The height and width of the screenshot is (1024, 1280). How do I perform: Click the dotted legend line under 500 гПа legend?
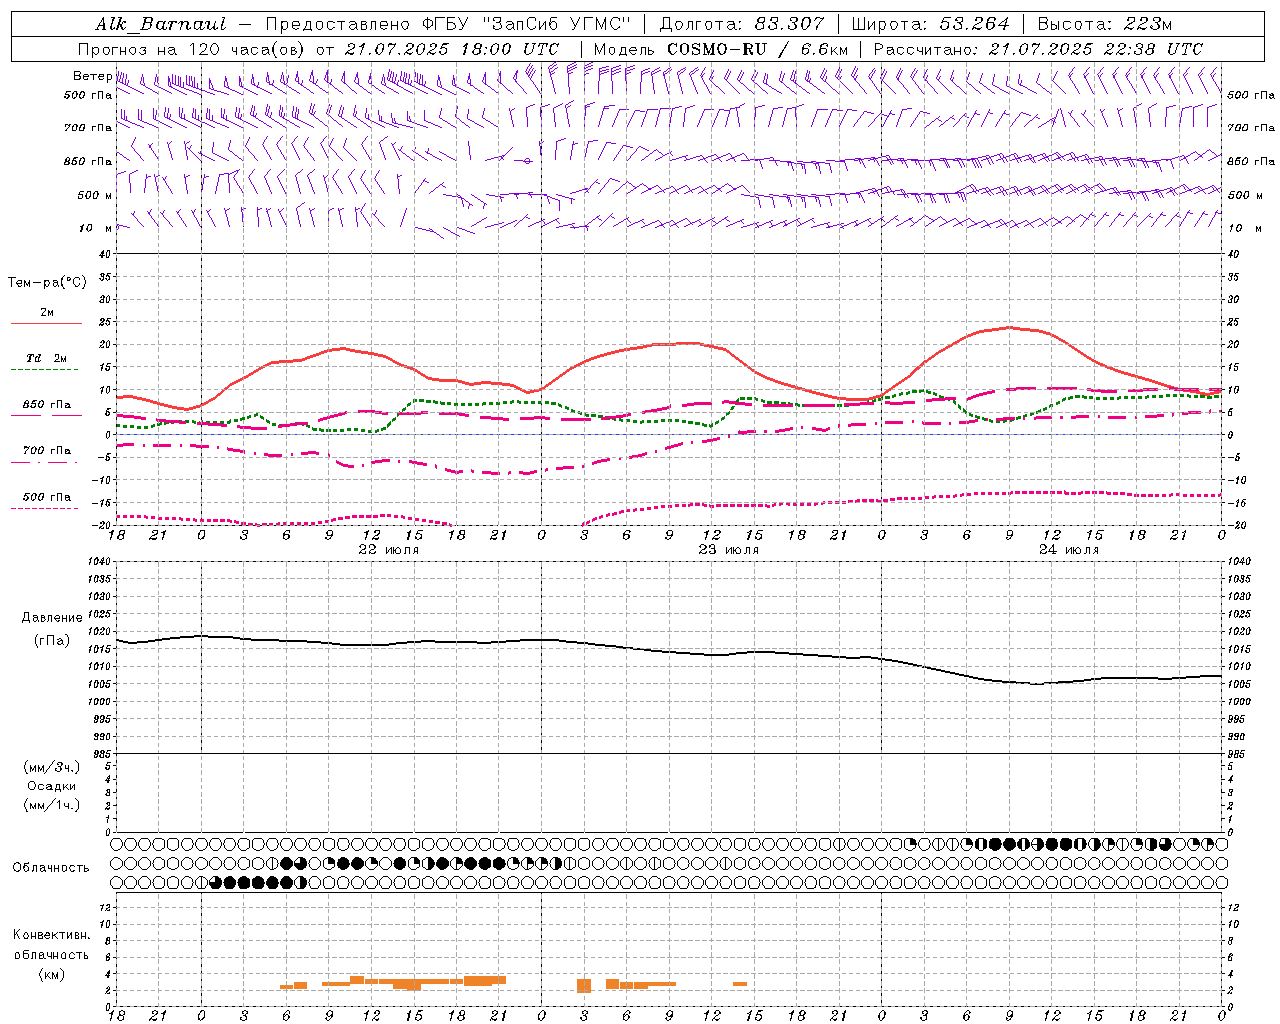point(44,509)
